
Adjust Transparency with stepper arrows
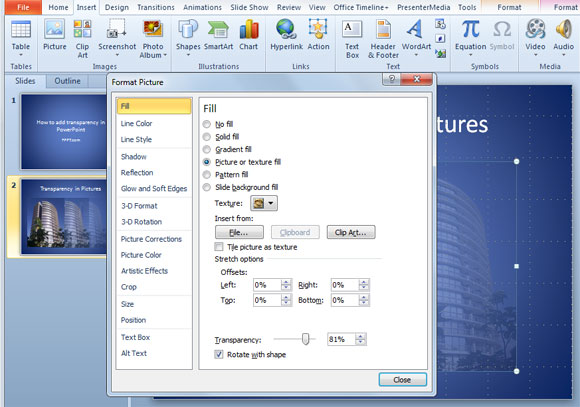point(361,339)
